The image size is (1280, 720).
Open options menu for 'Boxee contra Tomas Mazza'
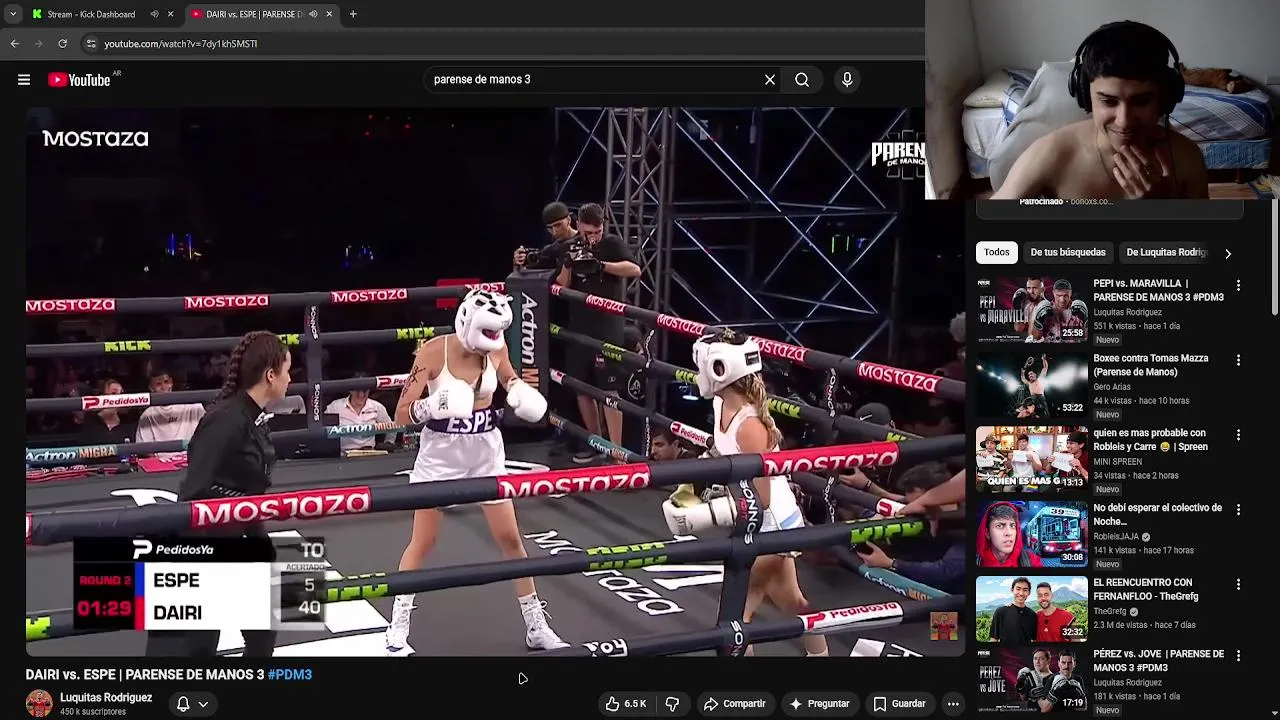tap(1238, 360)
